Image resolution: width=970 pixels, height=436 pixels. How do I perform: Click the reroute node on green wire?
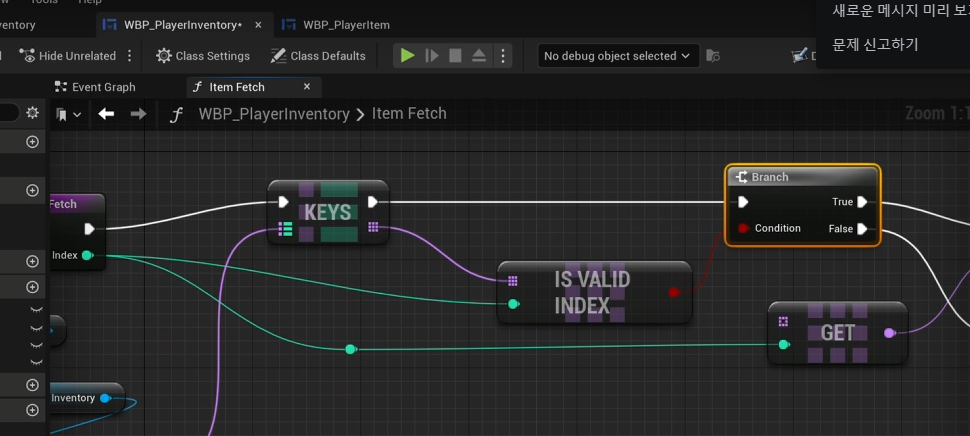(x=351, y=349)
